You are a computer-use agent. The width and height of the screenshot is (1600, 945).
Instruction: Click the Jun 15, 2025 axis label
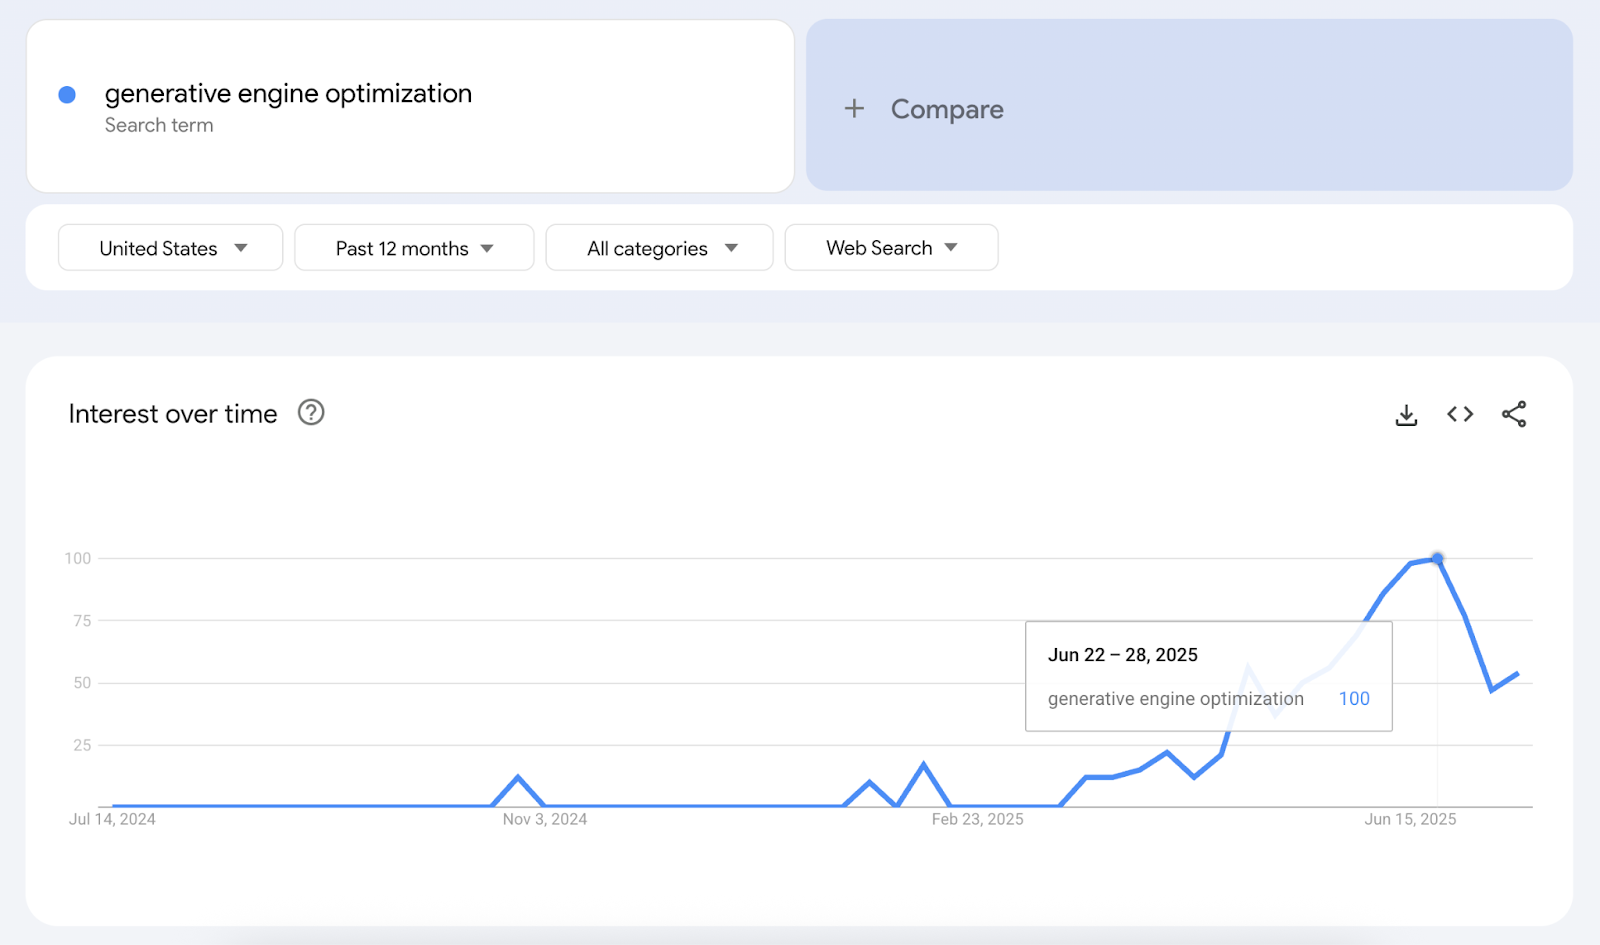pos(1410,819)
